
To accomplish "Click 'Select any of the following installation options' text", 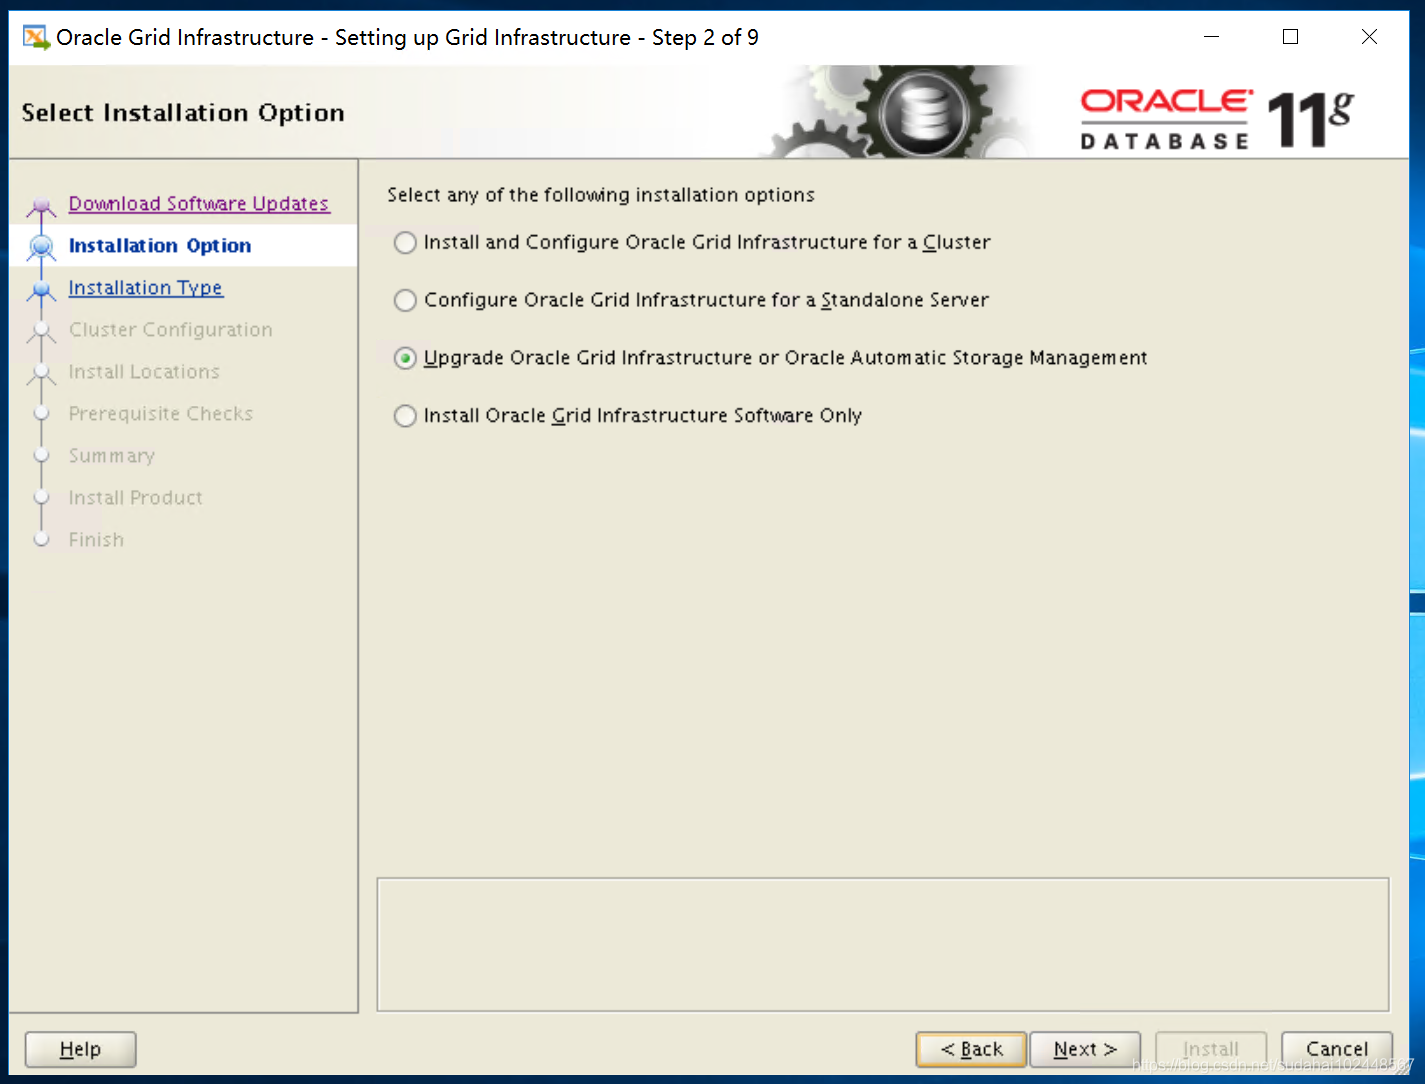I will tap(601, 195).
